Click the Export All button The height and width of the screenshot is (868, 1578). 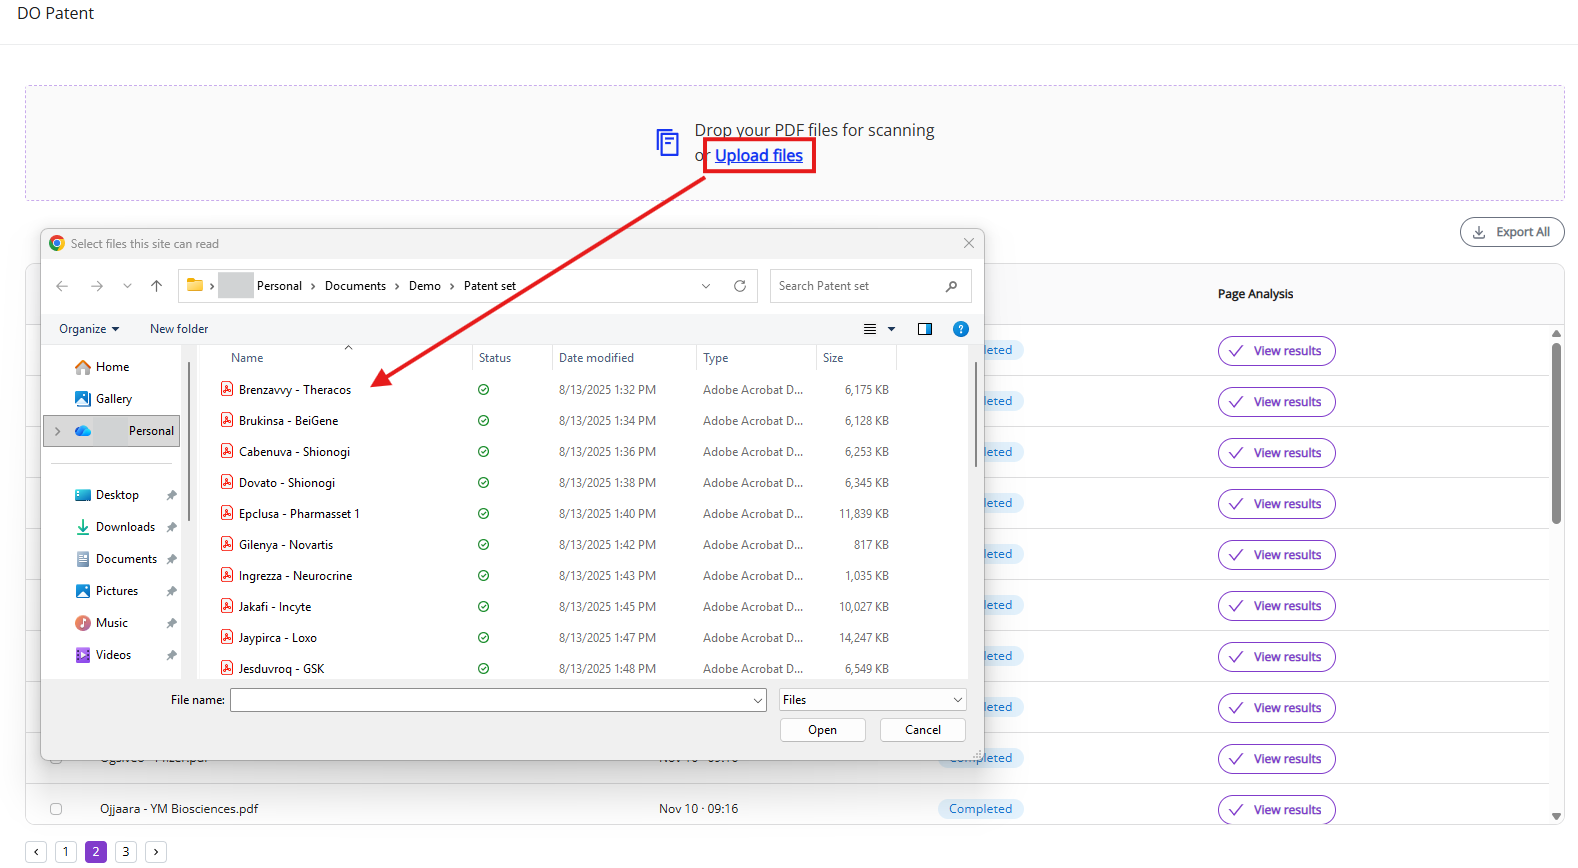[x=1511, y=232]
